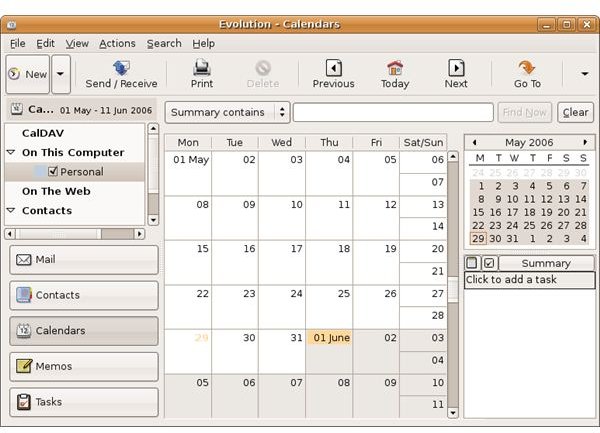Click the Sat/Sun column header

(423, 142)
